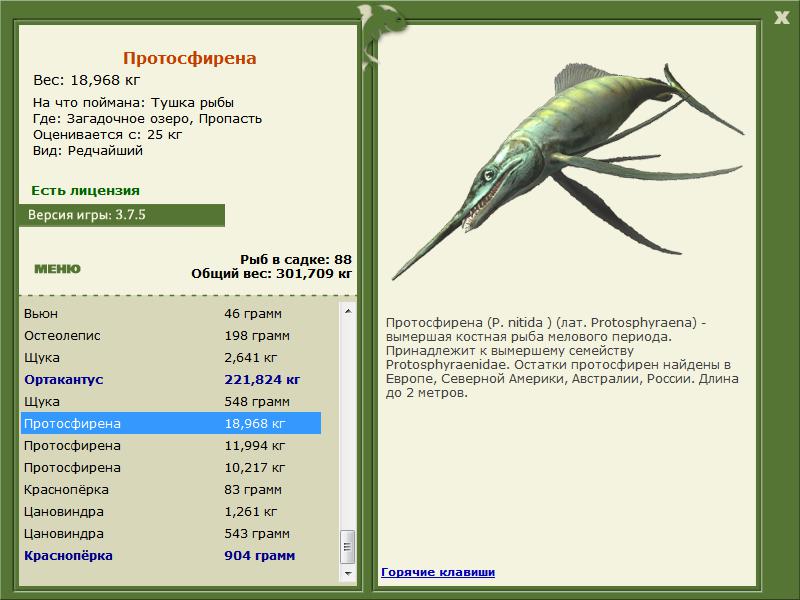Click the Общий вес: 301,709 кг text
Image resolution: width=800 pixels, height=600 pixels.
[x=271, y=273]
